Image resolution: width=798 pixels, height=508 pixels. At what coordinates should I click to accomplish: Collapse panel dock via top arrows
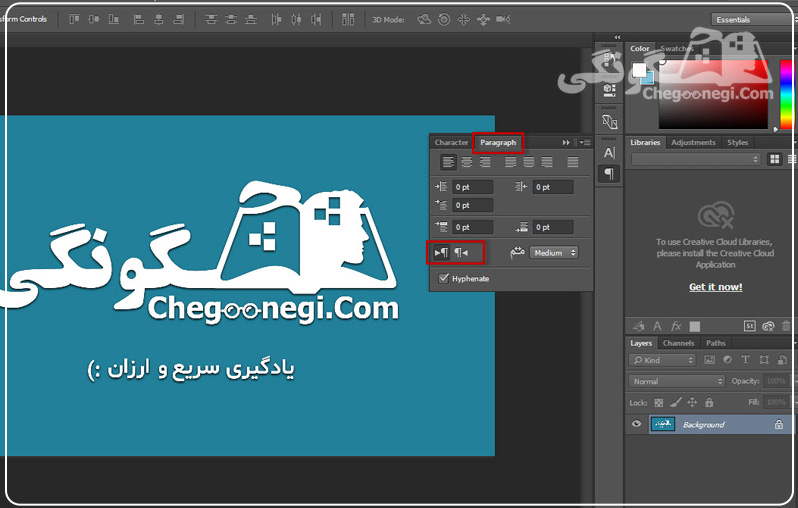(x=617, y=37)
